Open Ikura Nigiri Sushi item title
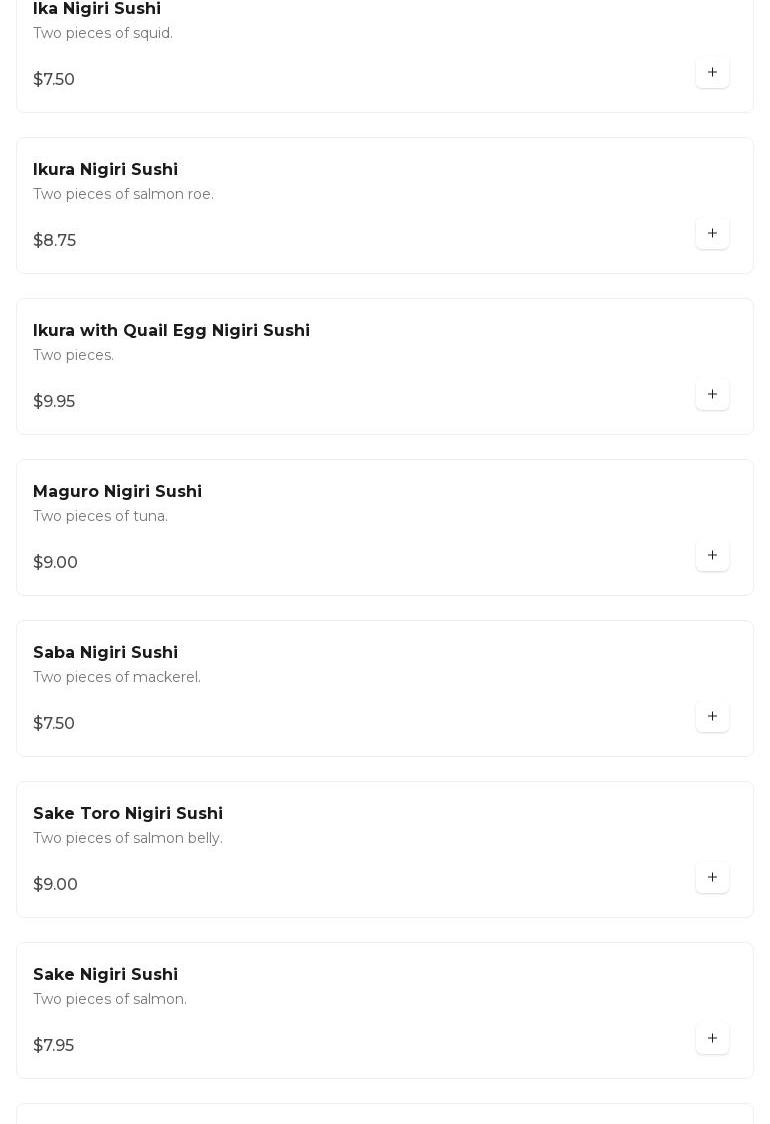The height and width of the screenshot is (1124, 770). tap(105, 170)
